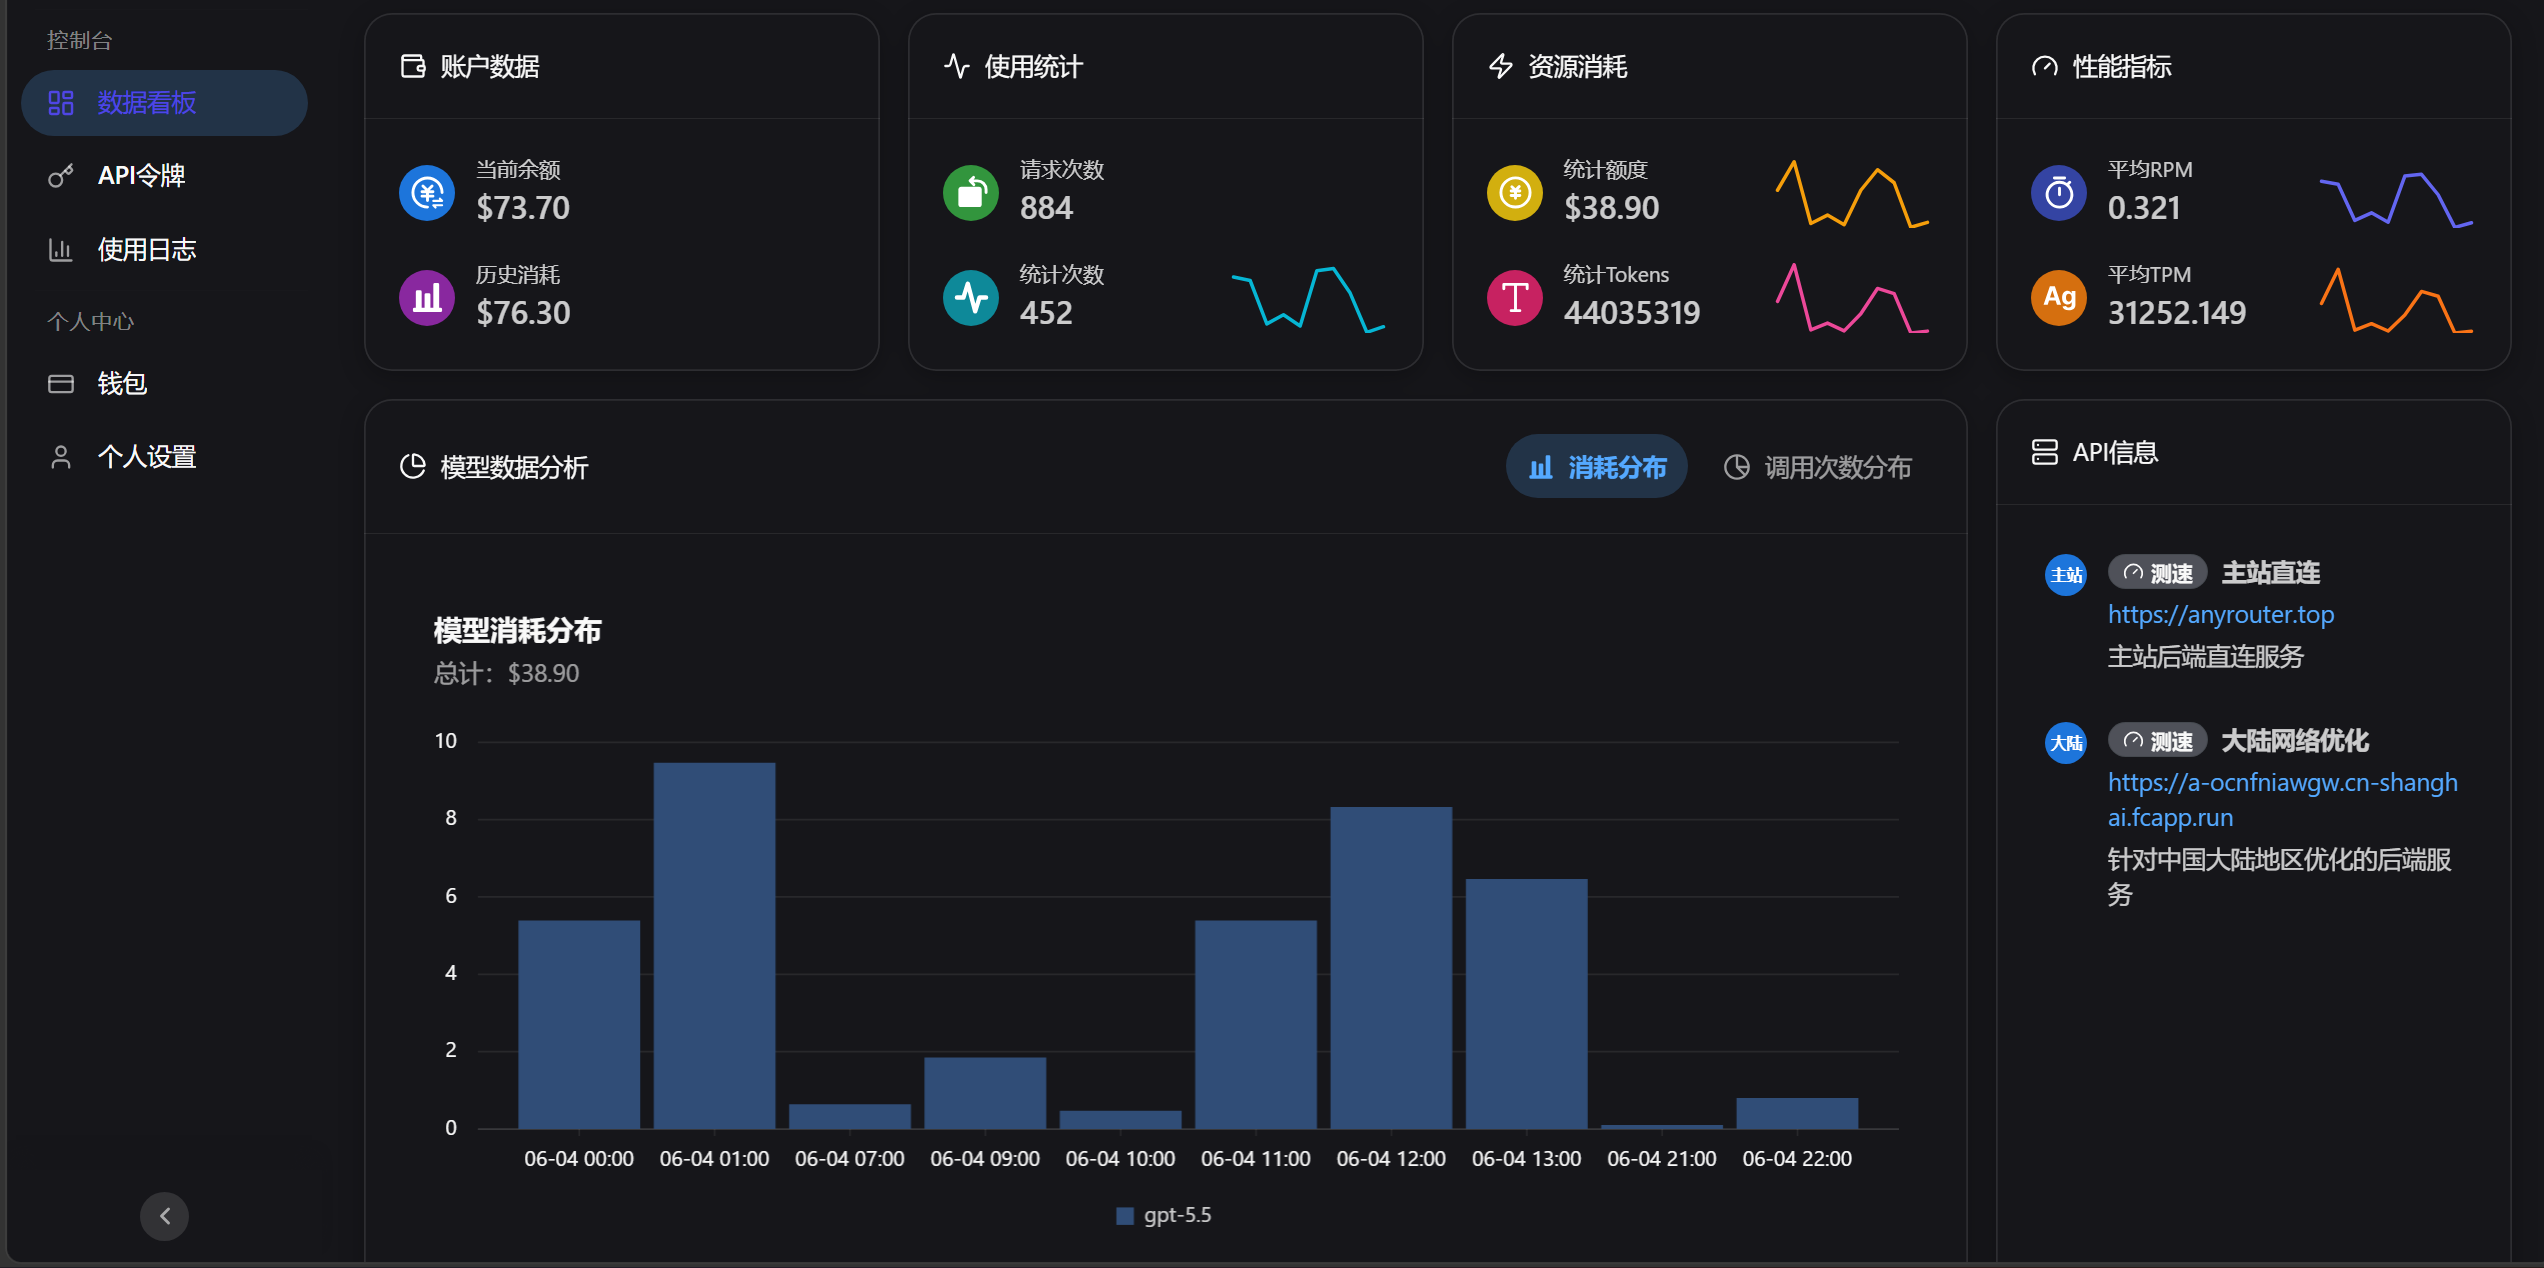Run 测速 for 大陆网络优化
This screenshot has width=2544, height=1268.
point(2158,741)
